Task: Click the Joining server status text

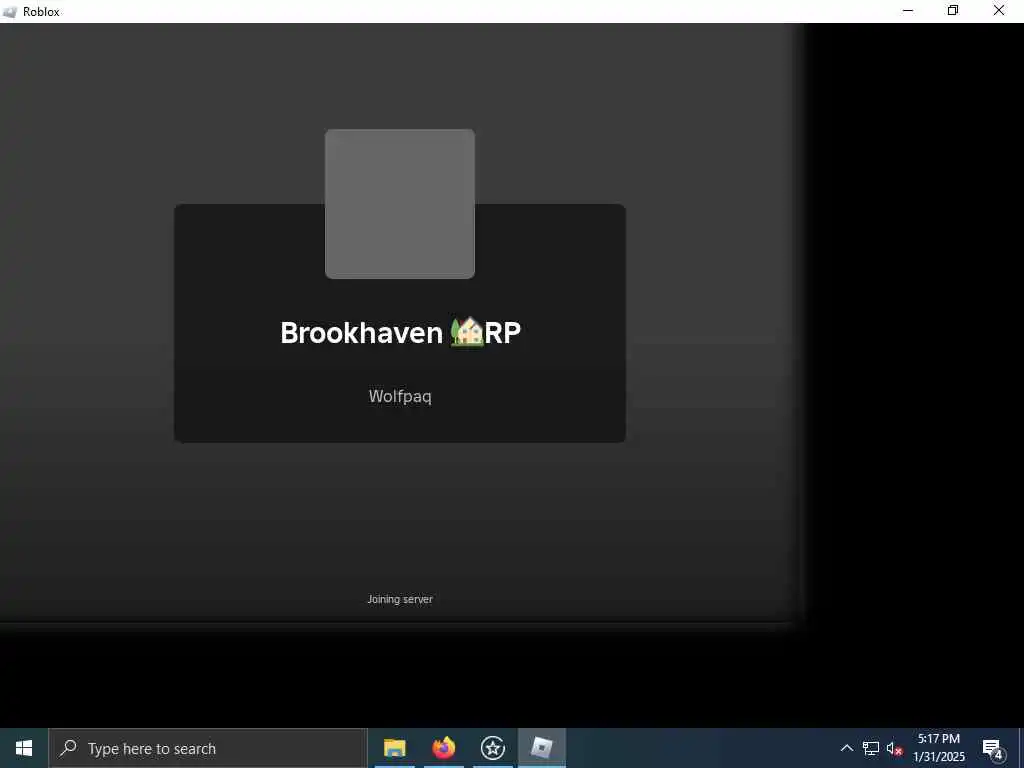Action: pyautogui.click(x=400, y=599)
